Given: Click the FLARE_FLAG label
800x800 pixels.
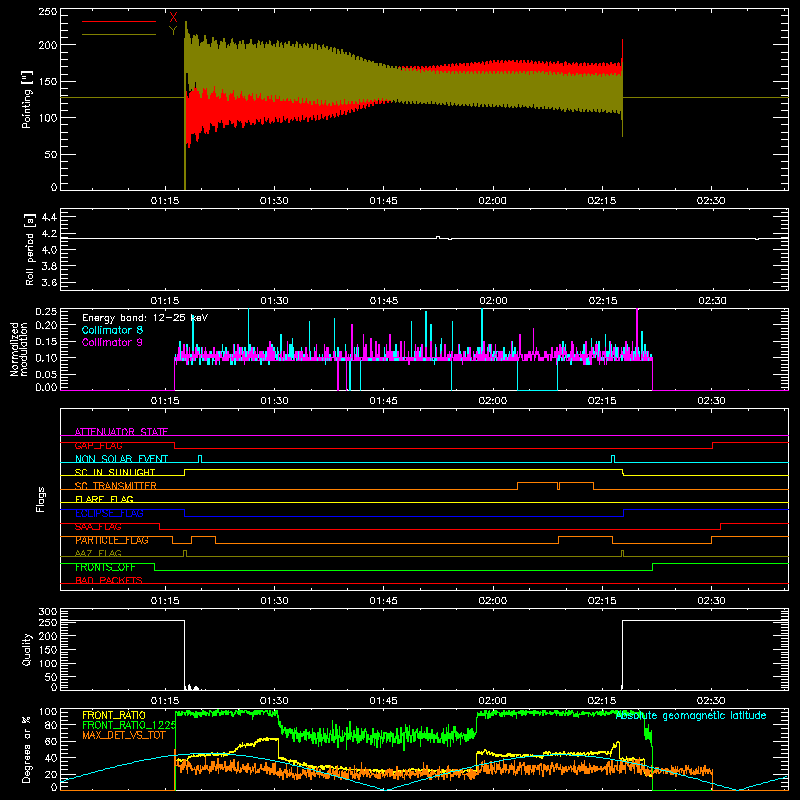Looking at the screenshot, I should (x=104, y=499).
